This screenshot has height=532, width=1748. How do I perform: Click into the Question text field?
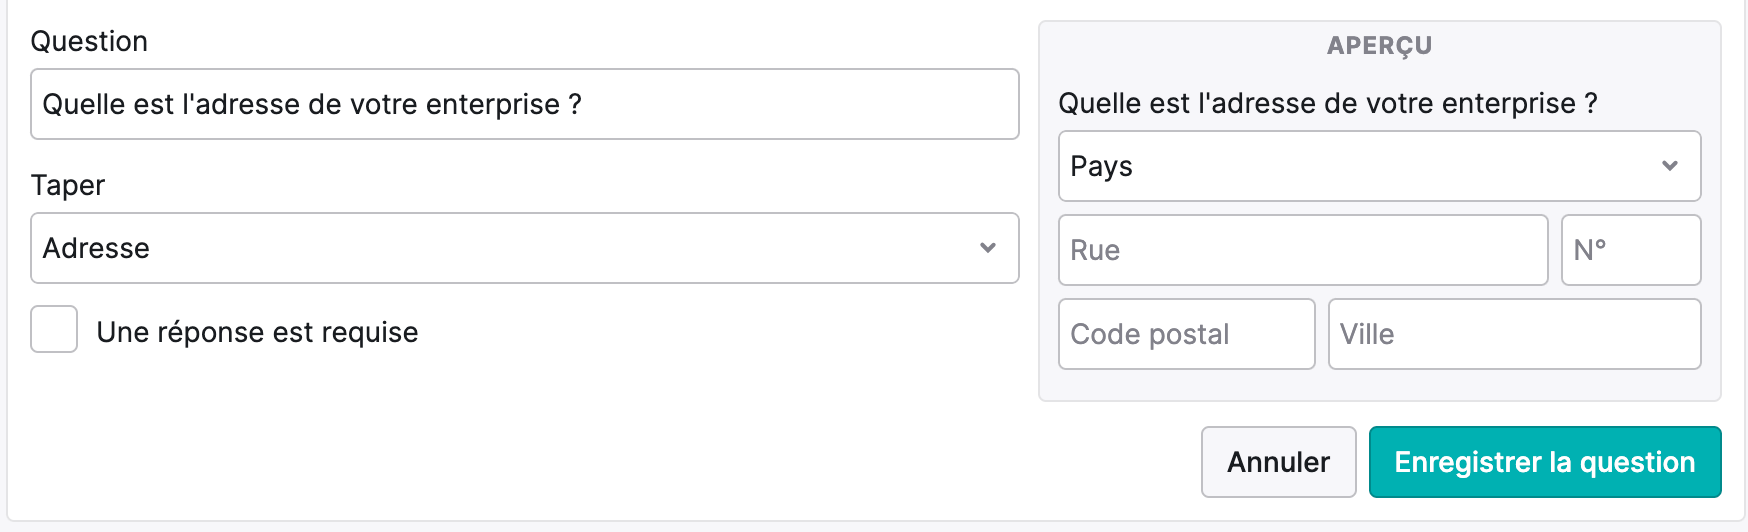525,104
